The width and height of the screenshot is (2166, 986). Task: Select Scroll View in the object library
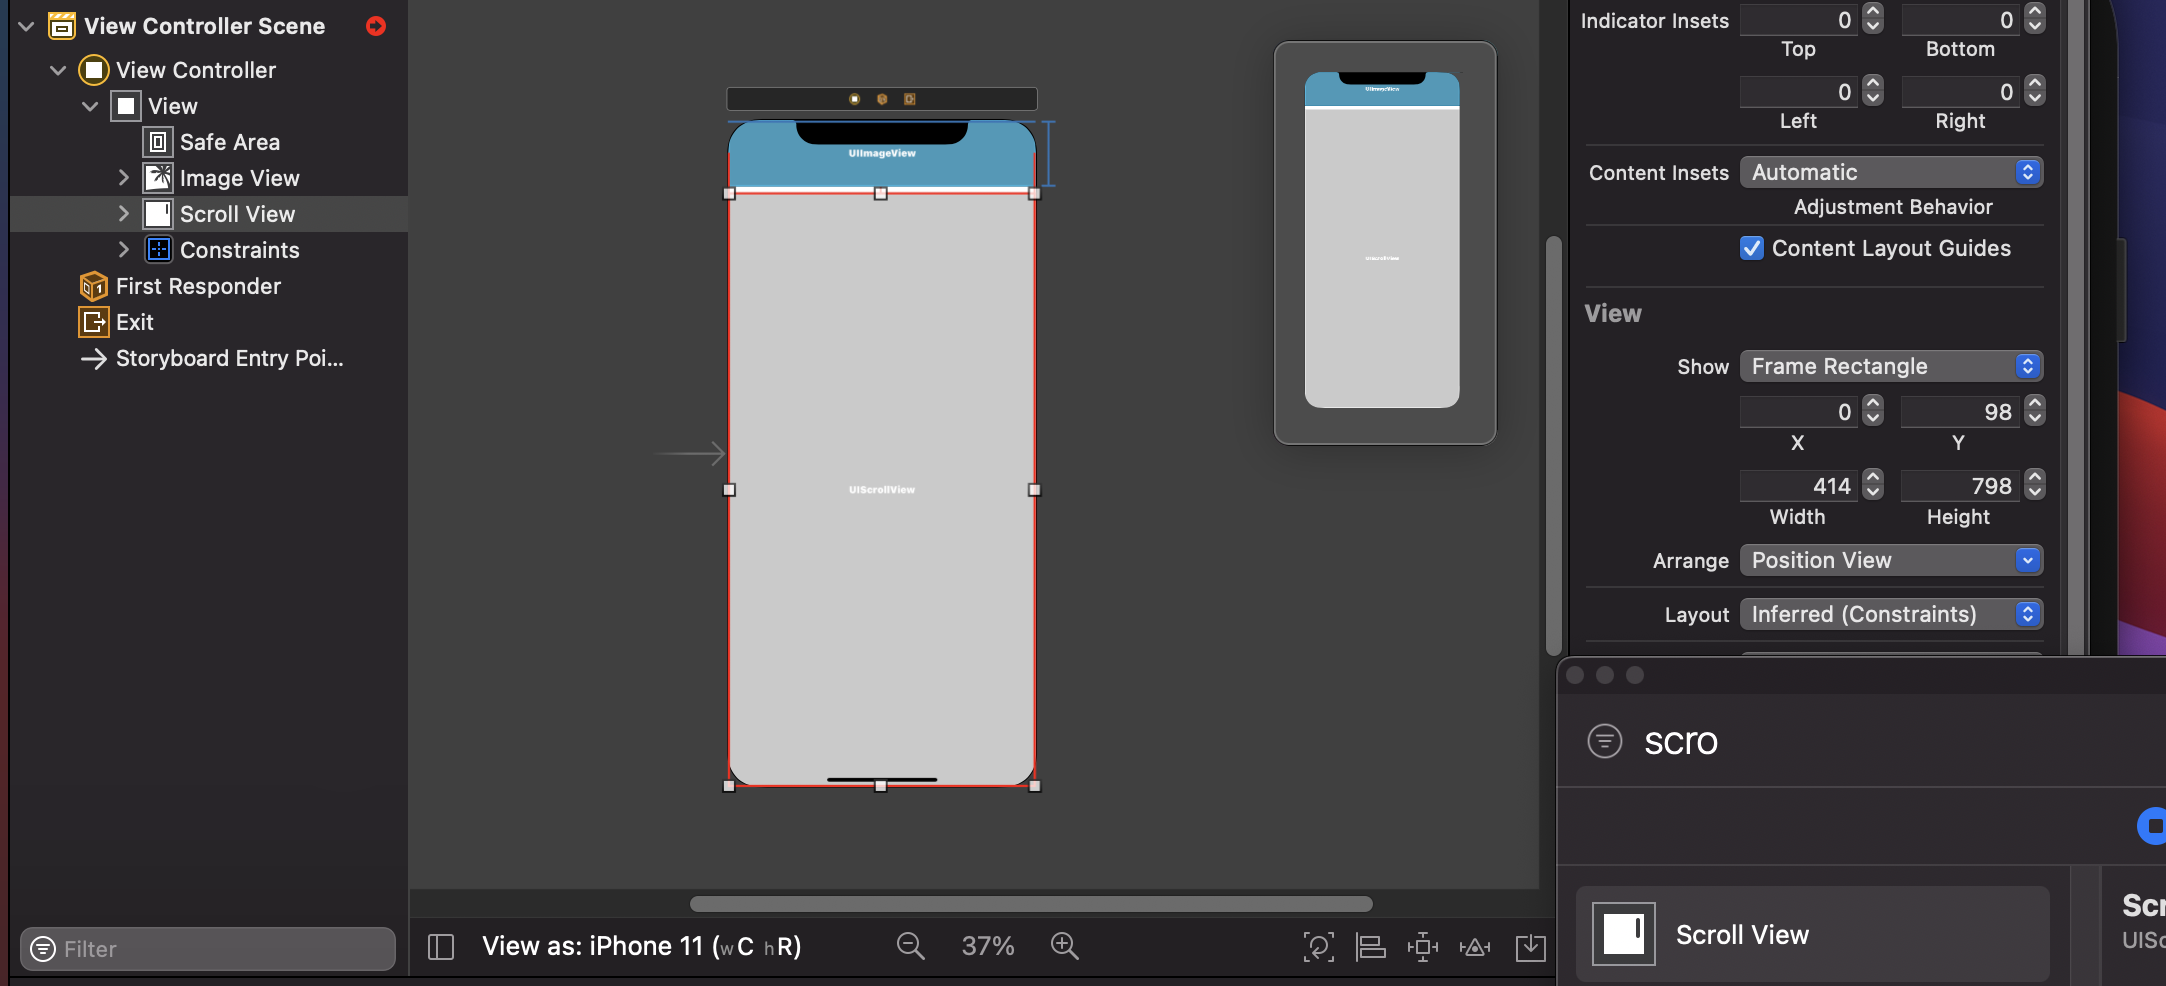click(x=1812, y=934)
